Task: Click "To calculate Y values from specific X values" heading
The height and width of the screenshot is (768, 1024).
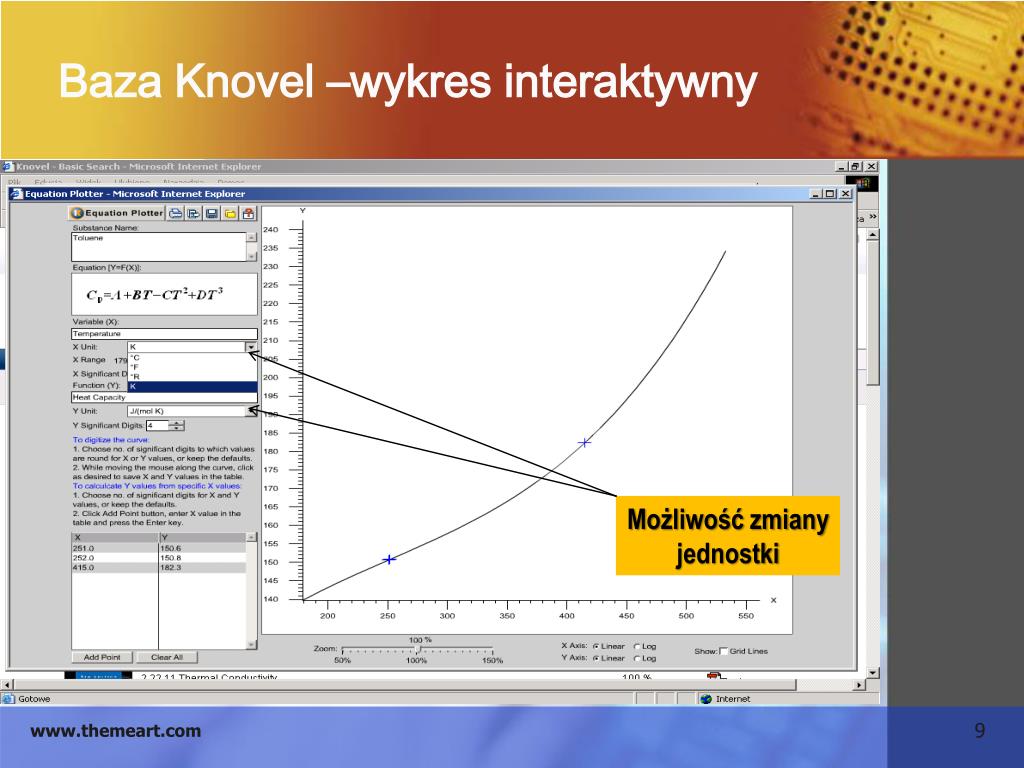Action: (x=157, y=486)
